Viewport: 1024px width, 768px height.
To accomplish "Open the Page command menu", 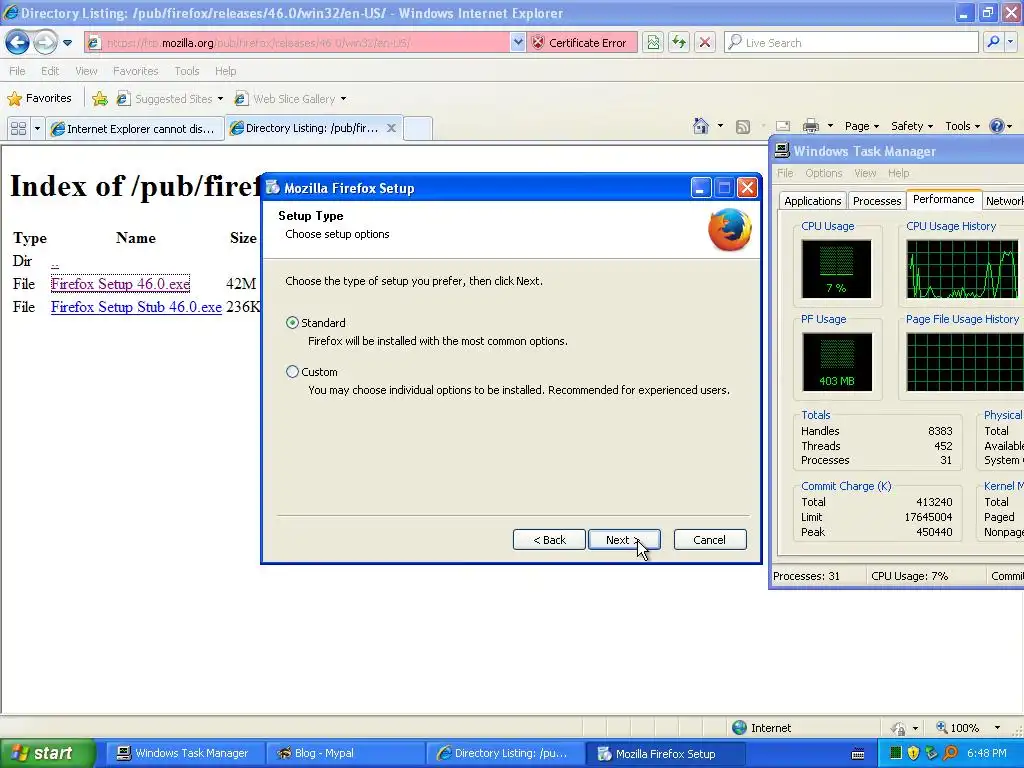I will pos(861,126).
